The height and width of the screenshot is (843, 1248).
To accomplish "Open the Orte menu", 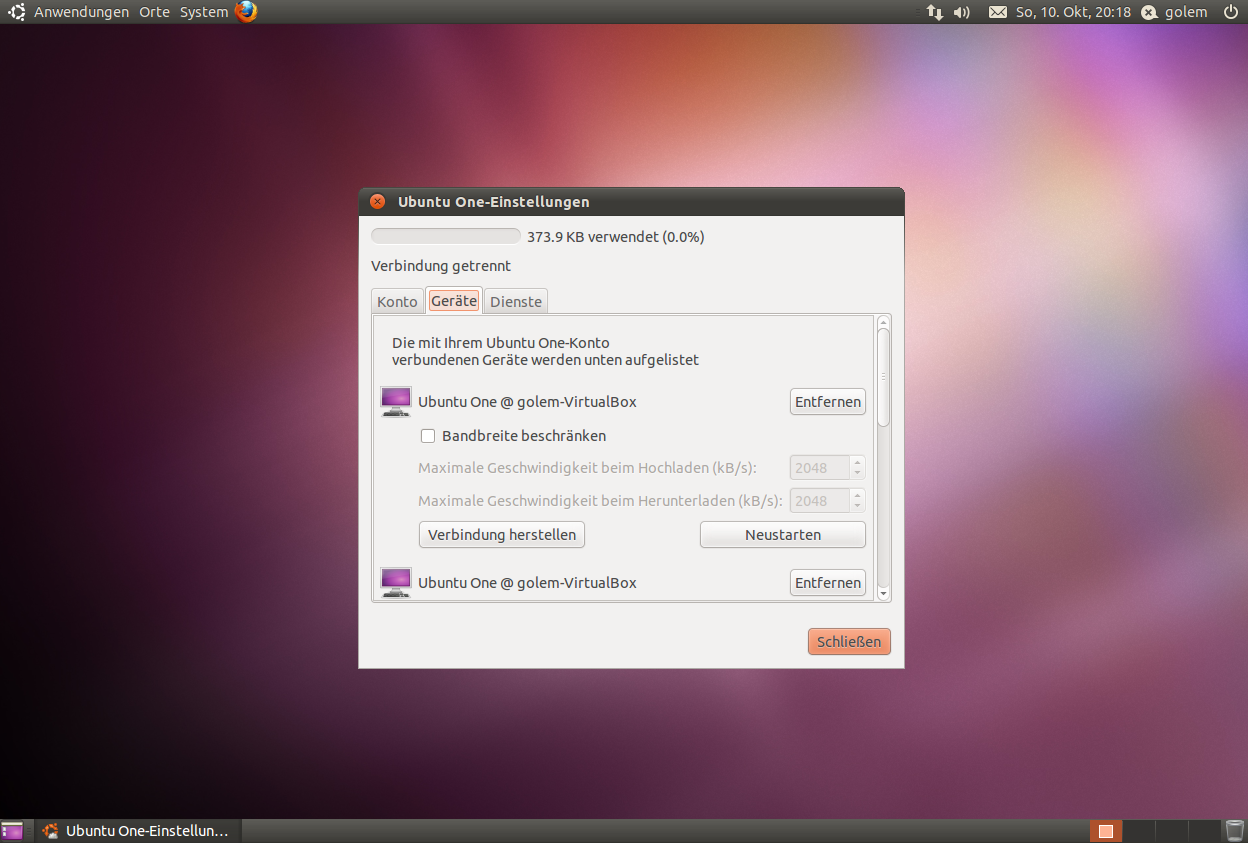I will [155, 12].
